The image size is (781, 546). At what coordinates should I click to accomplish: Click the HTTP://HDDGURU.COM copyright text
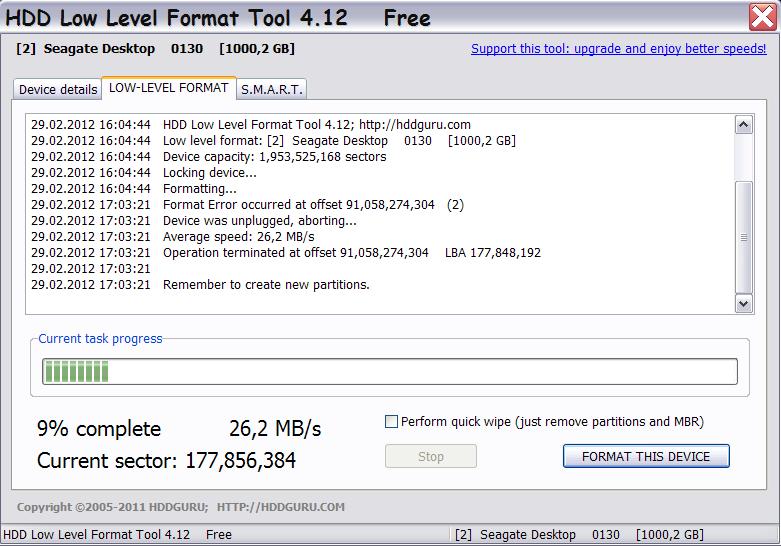pyautogui.click(x=280, y=507)
